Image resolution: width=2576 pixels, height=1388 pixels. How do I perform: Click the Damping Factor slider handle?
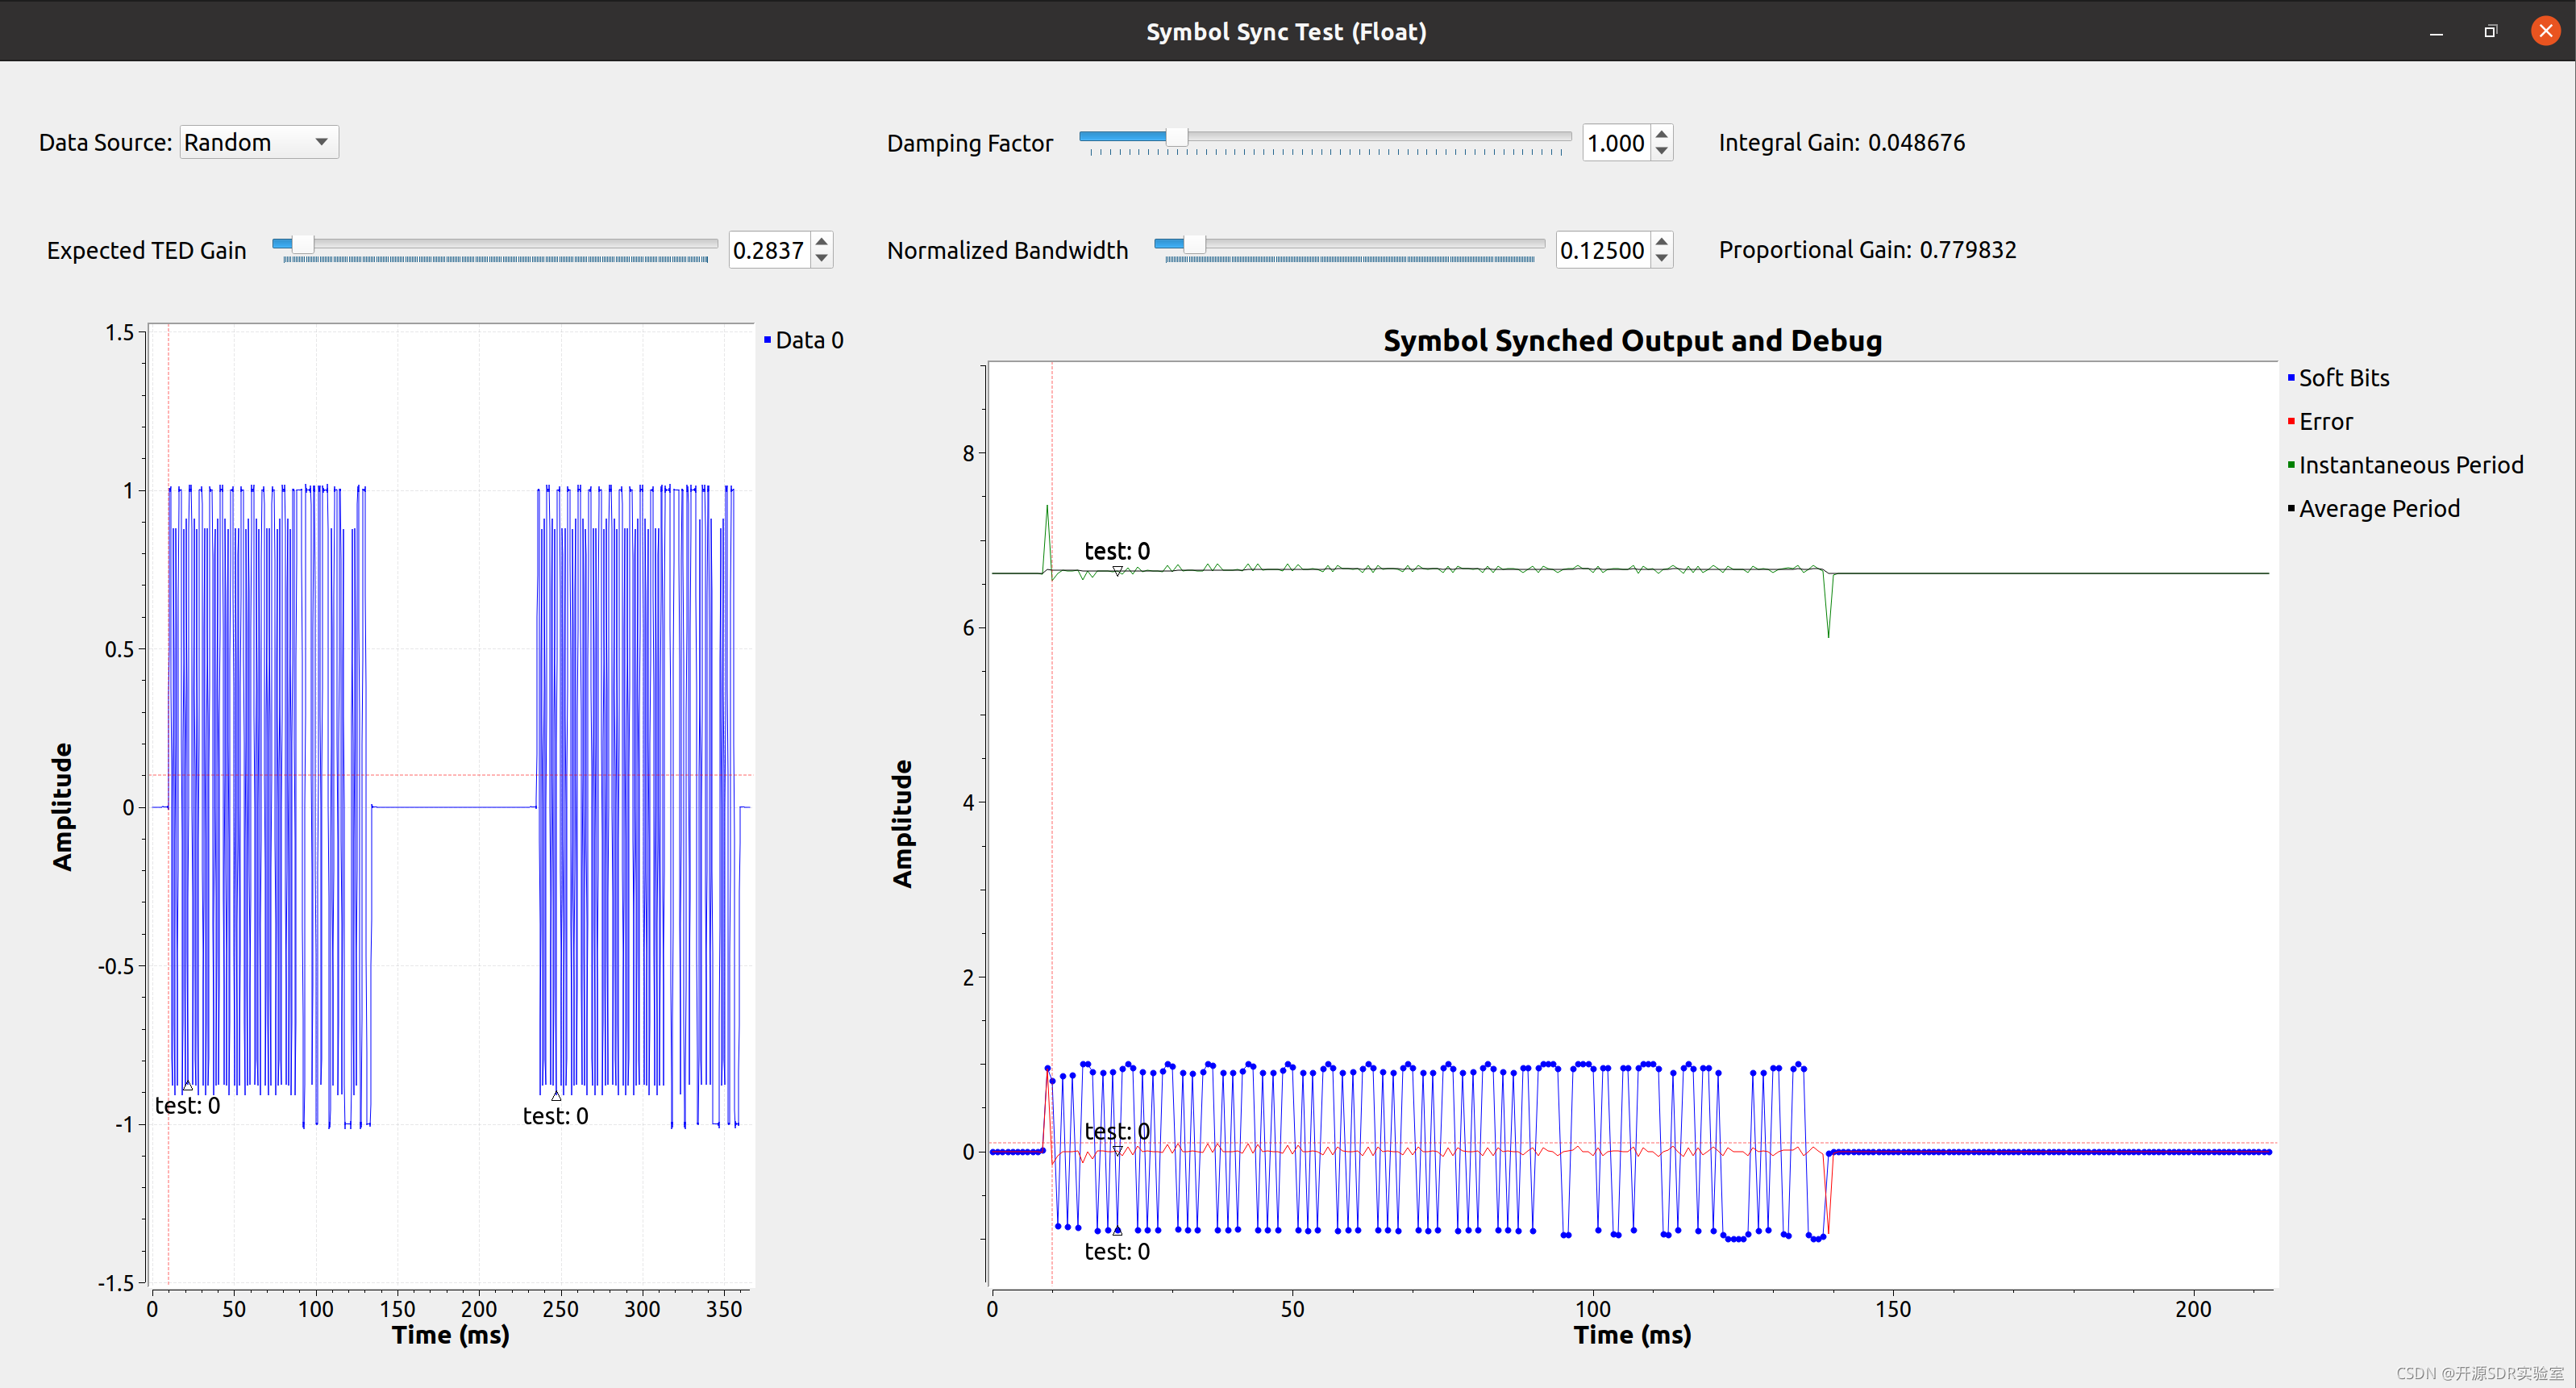tap(1177, 136)
